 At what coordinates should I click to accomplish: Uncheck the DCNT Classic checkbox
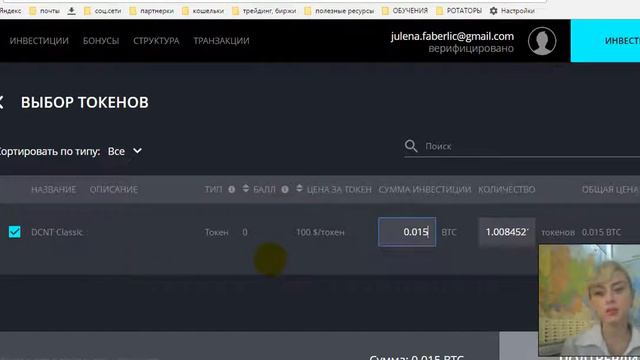point(15,232)
